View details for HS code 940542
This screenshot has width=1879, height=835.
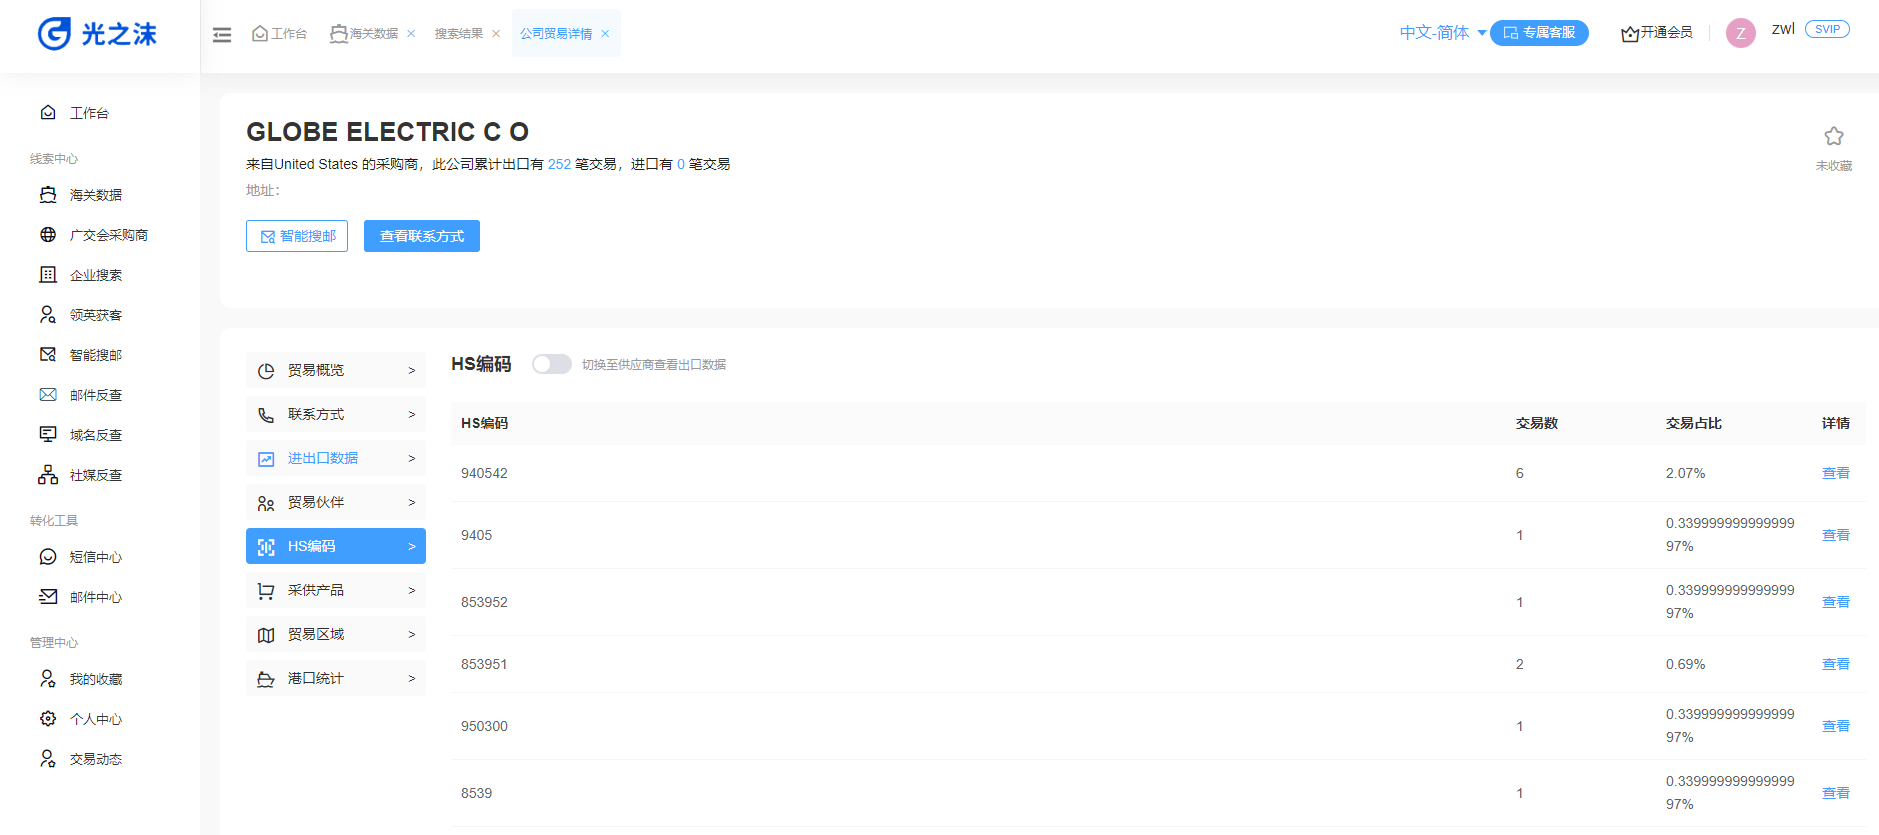click(1835, 473)
